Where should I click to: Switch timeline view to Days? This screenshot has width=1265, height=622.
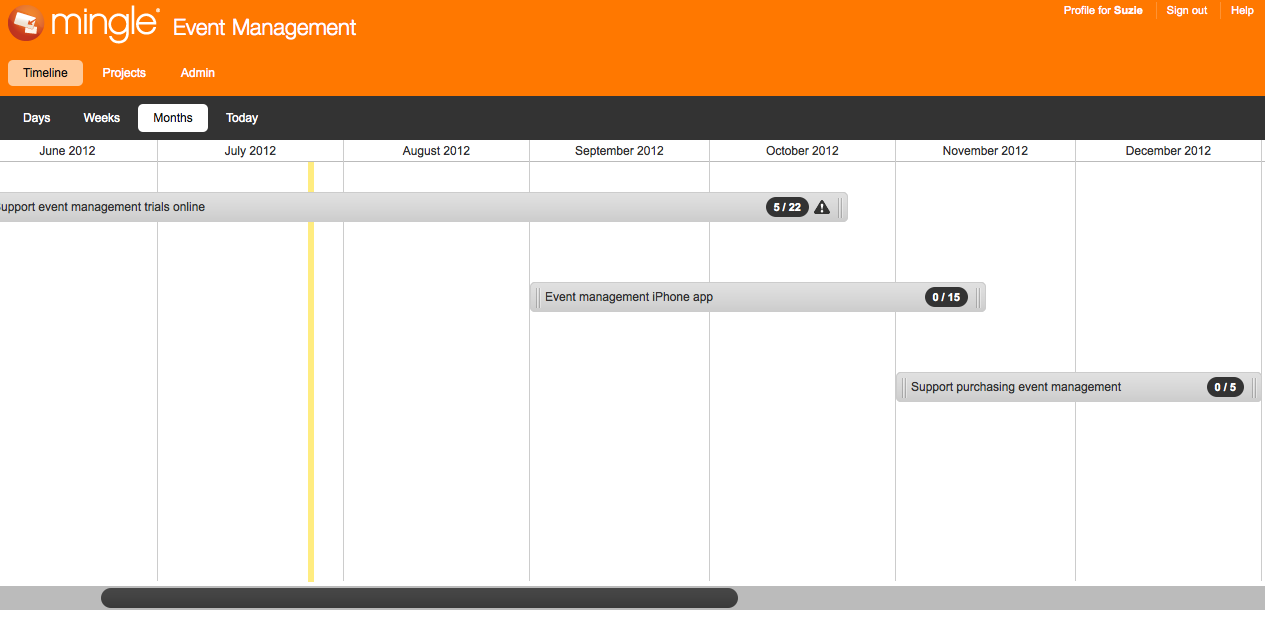pyautogui.click(x=36, y=117)
